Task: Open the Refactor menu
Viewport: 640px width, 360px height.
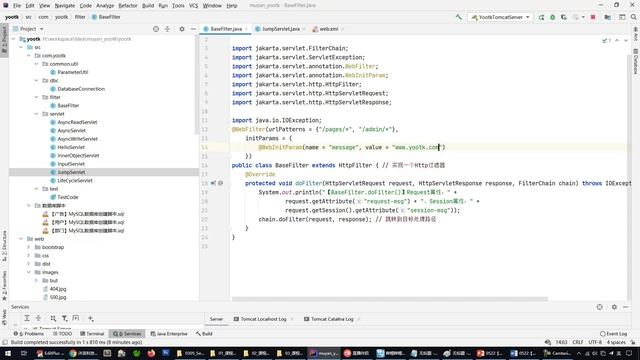Action: pos(128,6)
